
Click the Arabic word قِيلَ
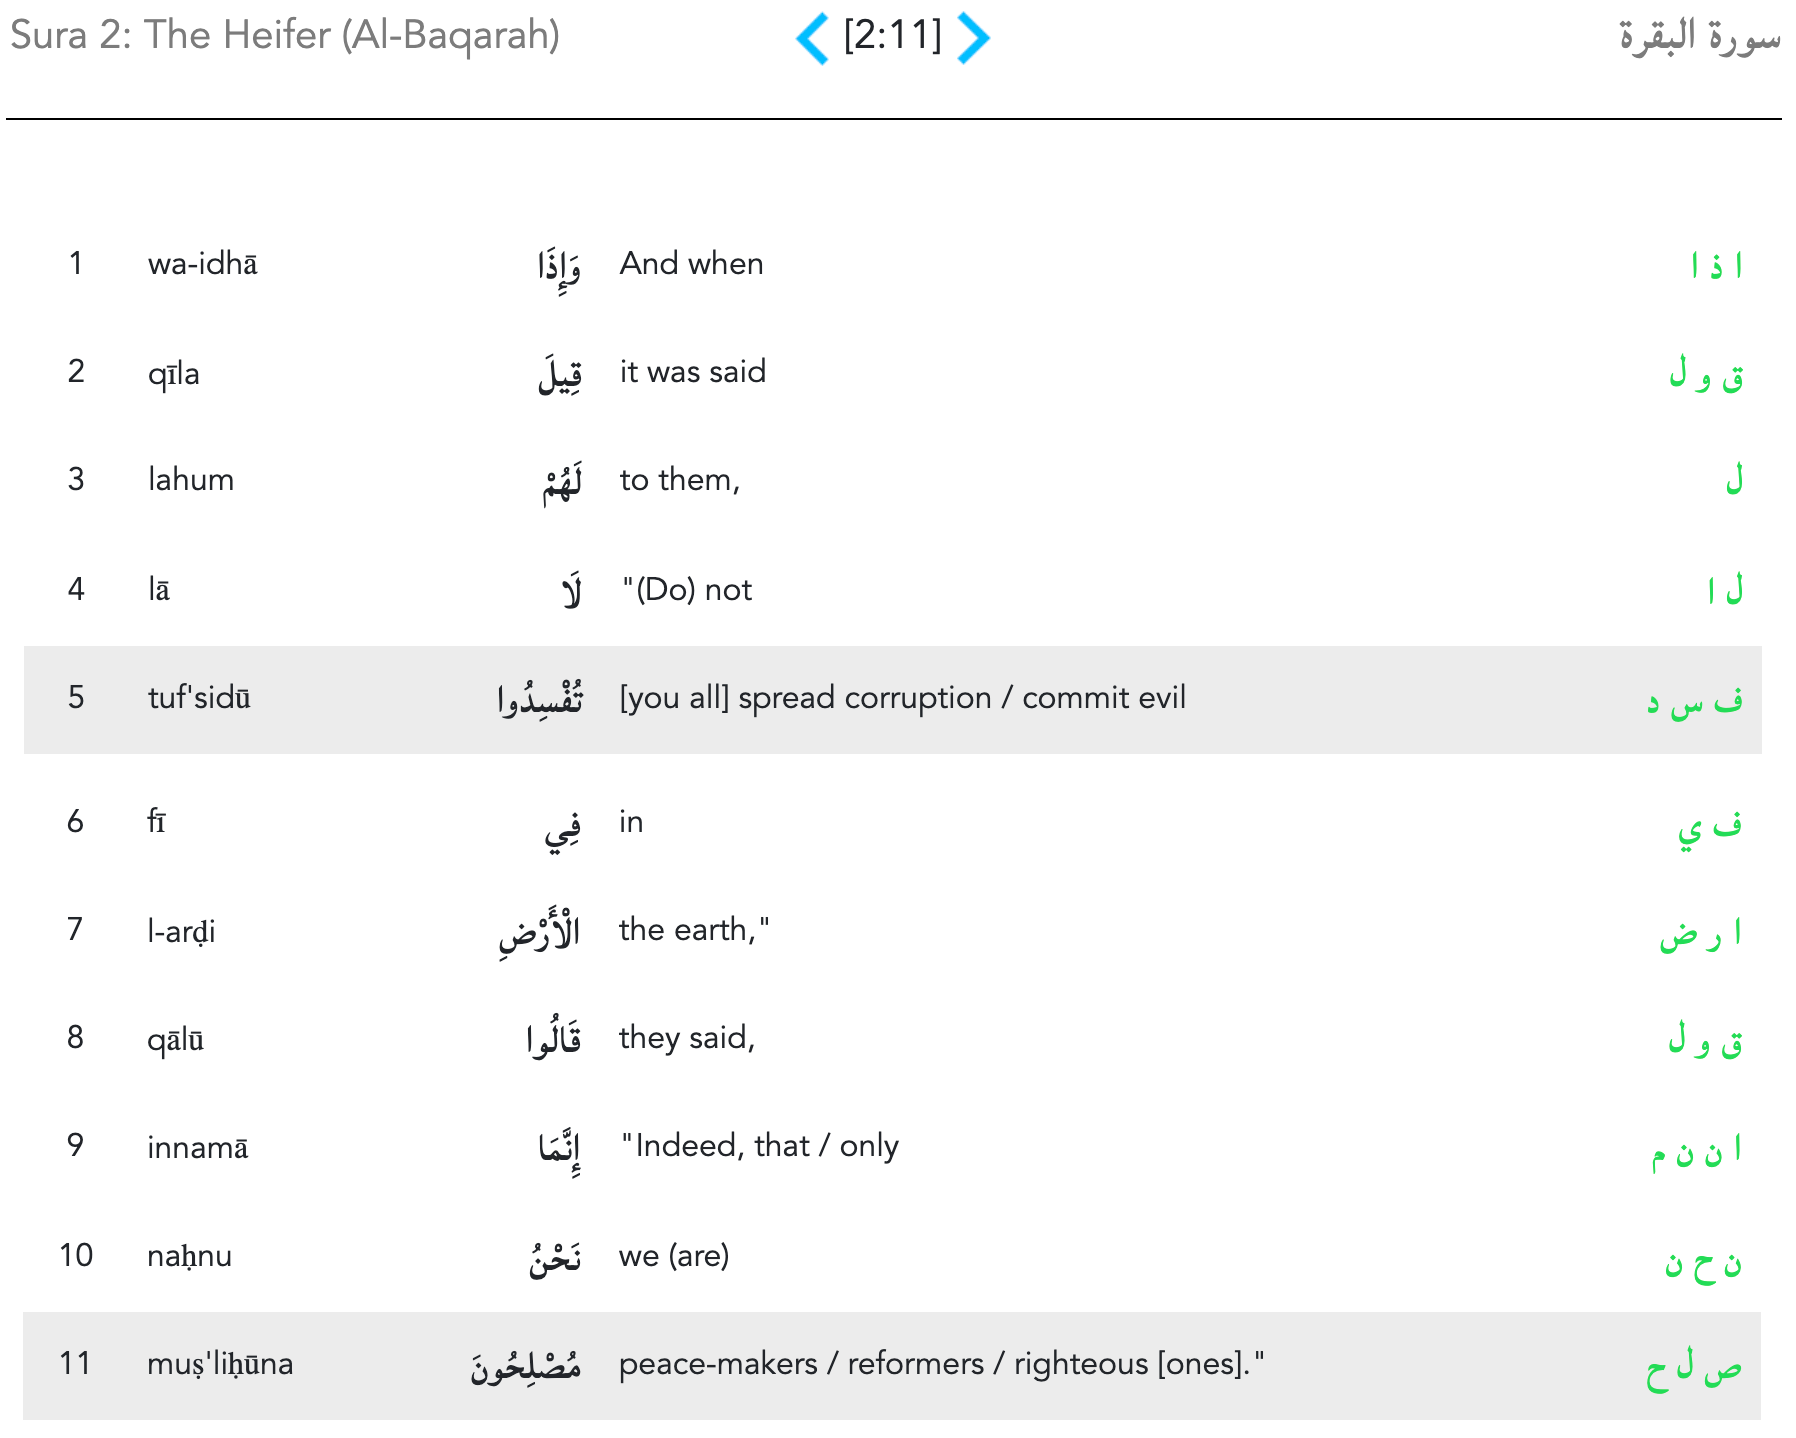pos(559,375)
